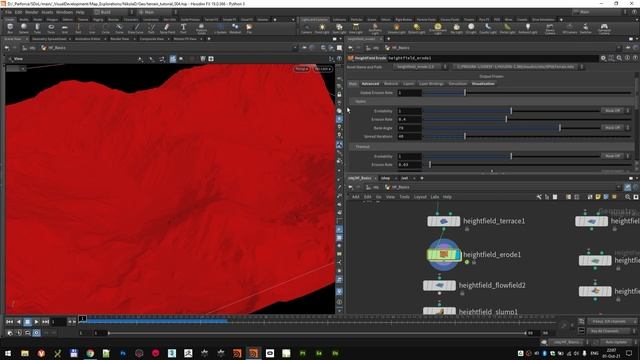Switch to the Advanced parameter tab
This screenshot has width=640, height=360.
pyautogui.click(x=370, y=84)
